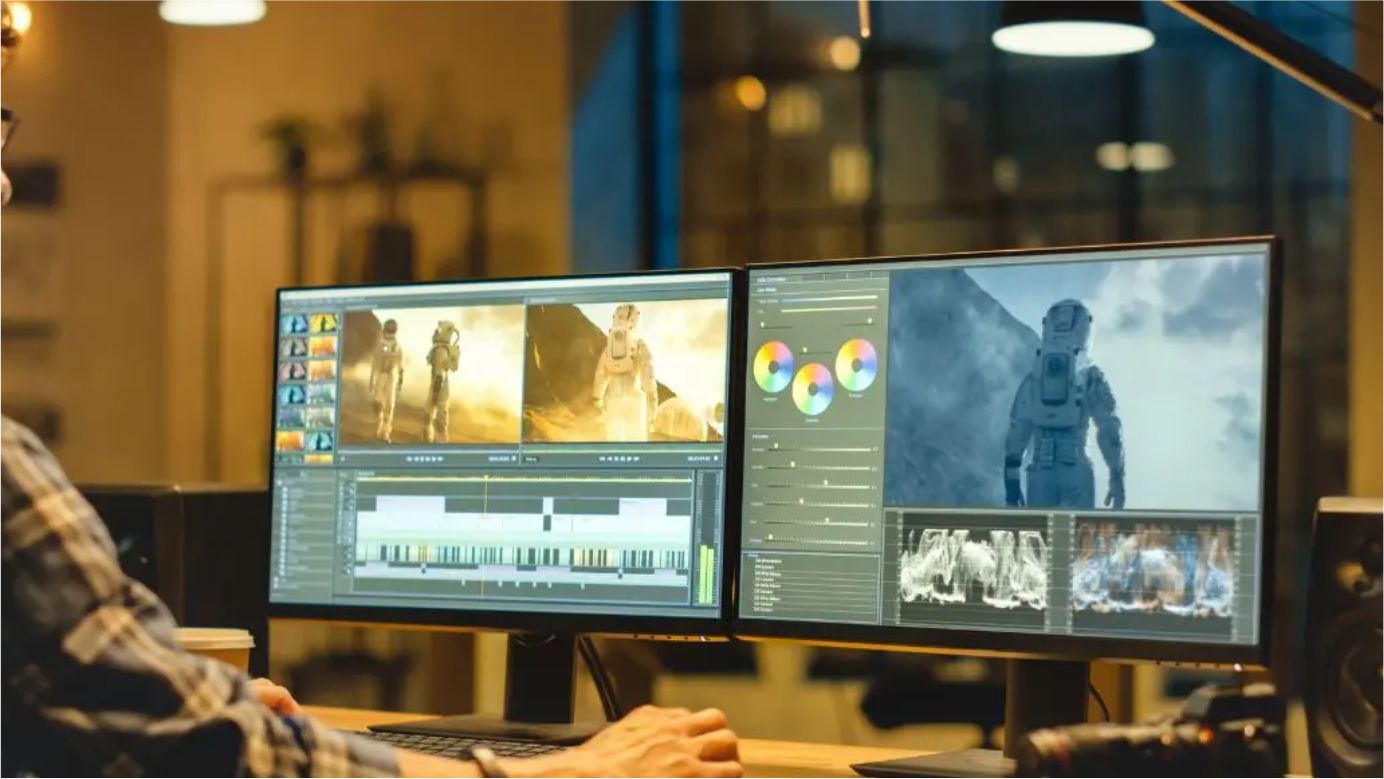Click the program preview showing one golden astronaut
This screenshot has height=779, width=1384.
(625, 370)
